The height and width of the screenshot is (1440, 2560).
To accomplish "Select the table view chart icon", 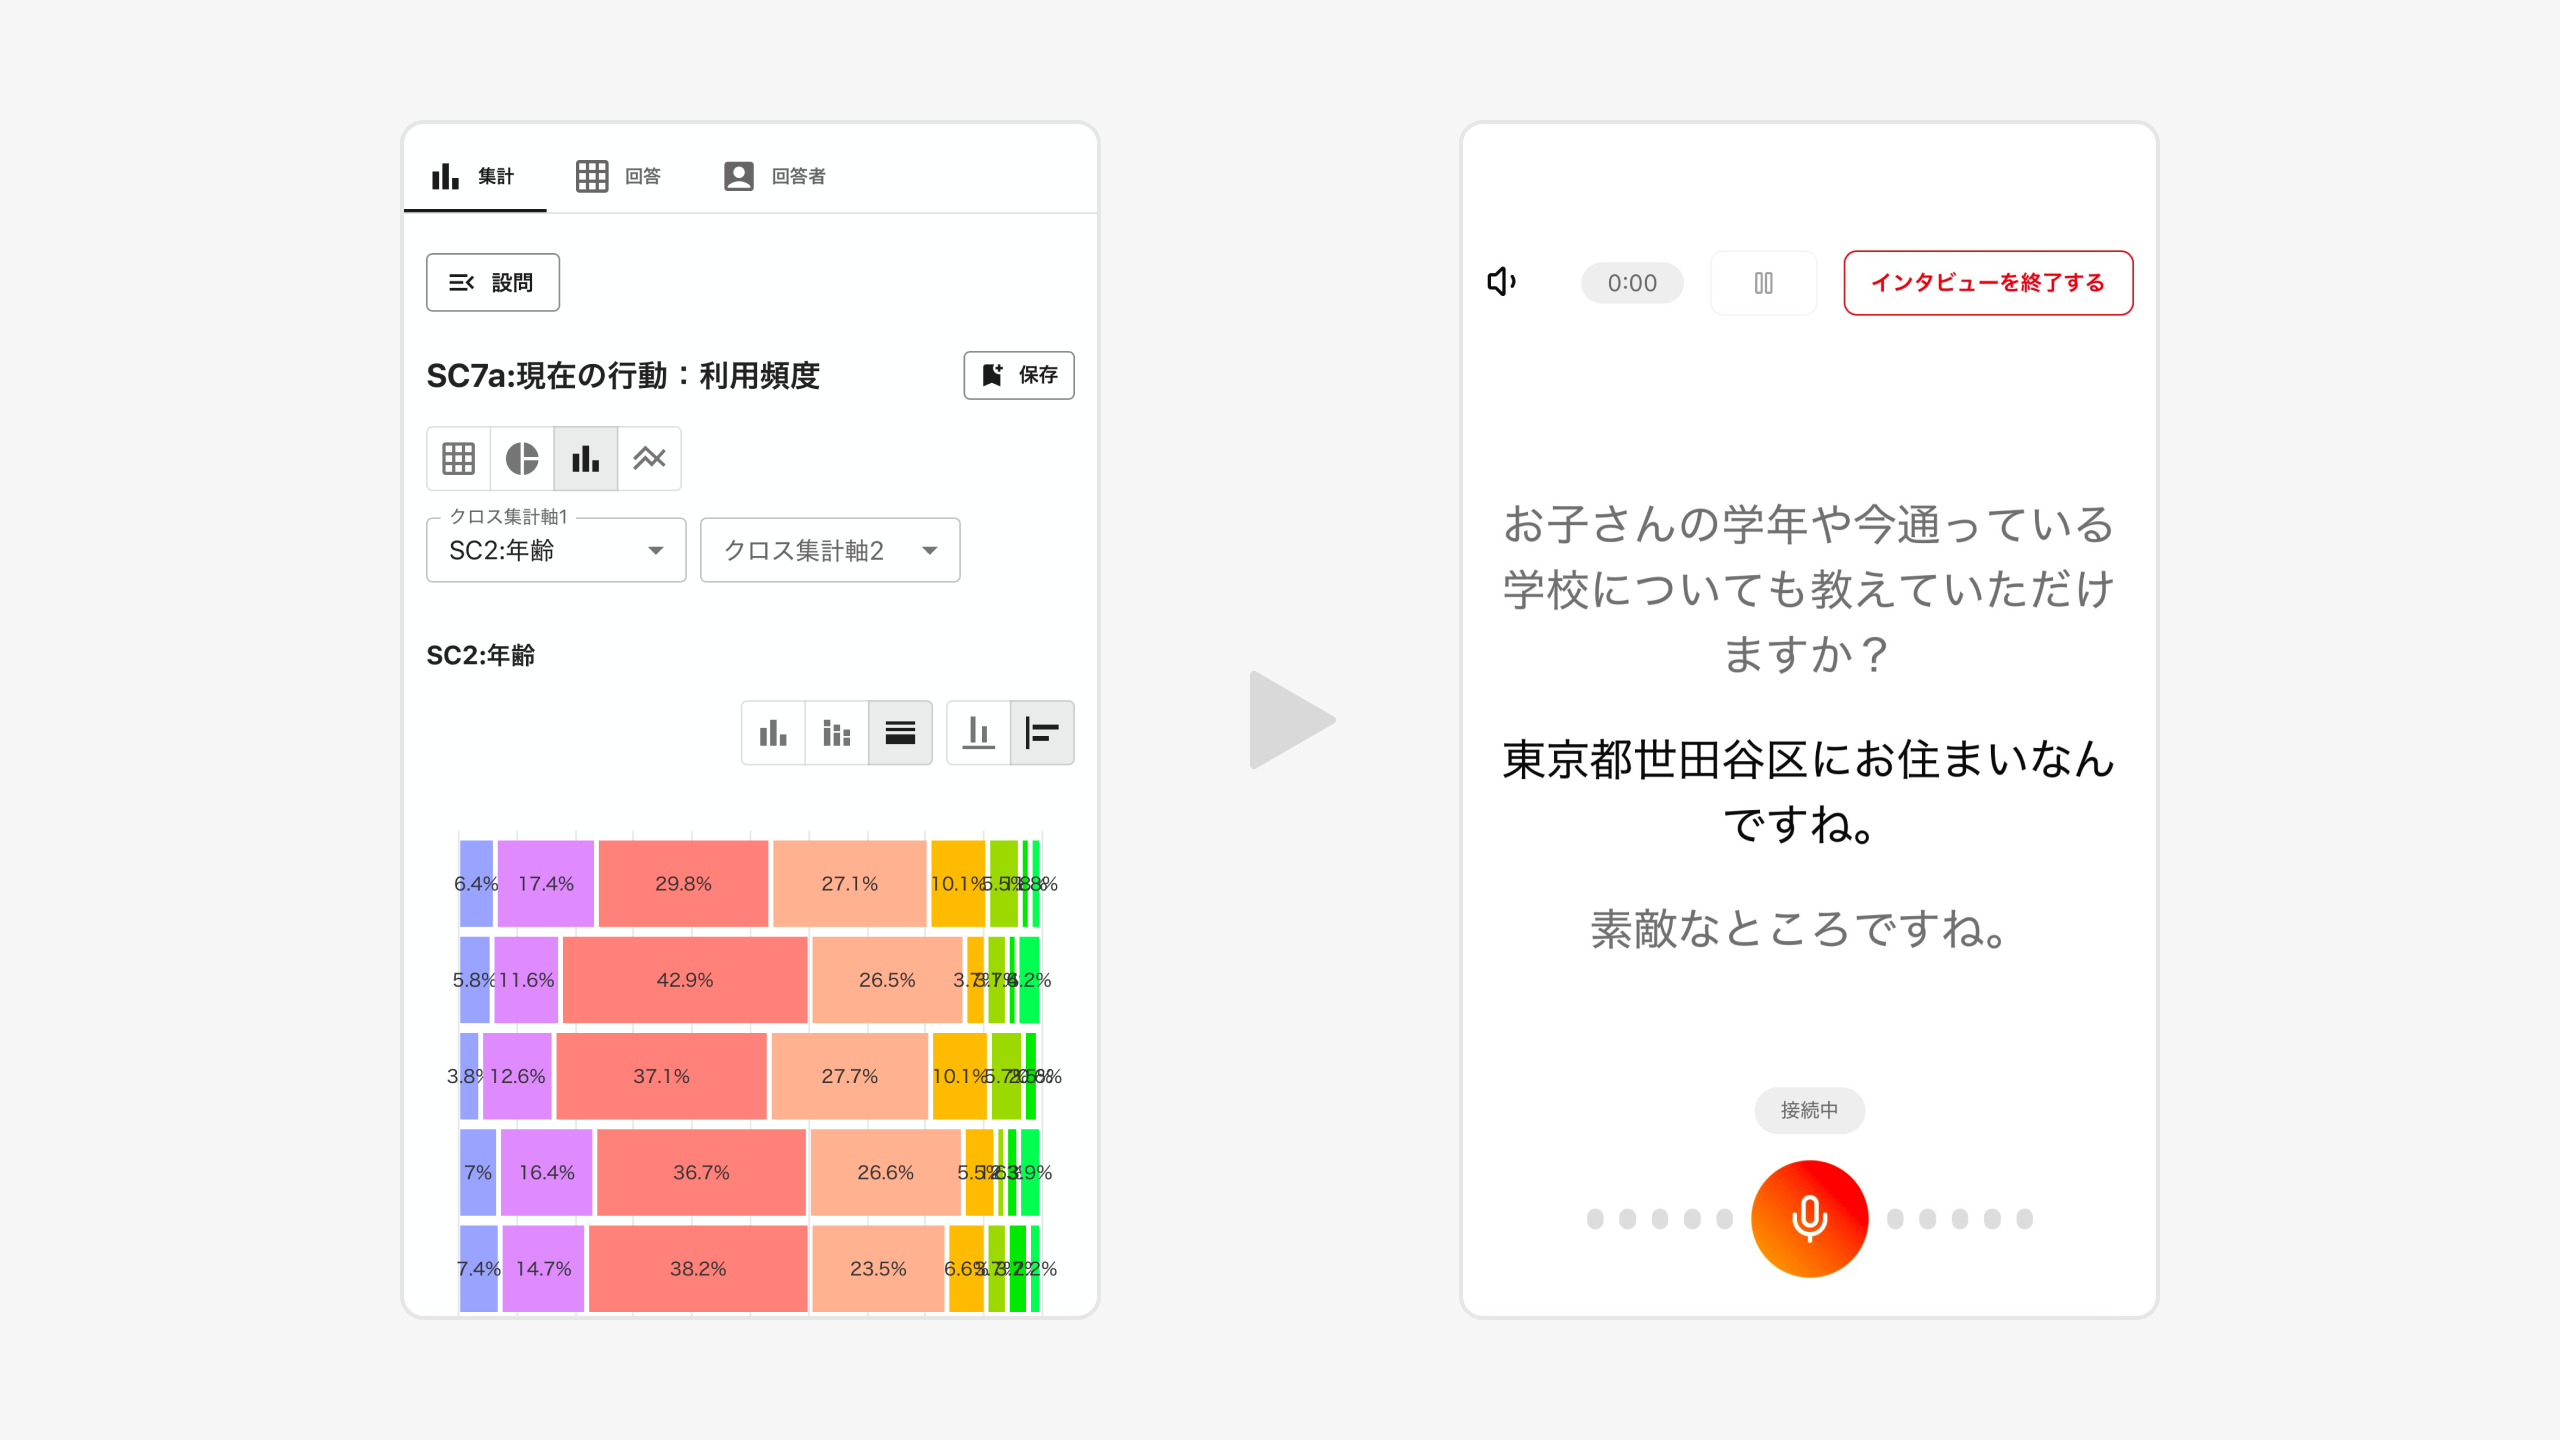I will (x=458, y=459).
